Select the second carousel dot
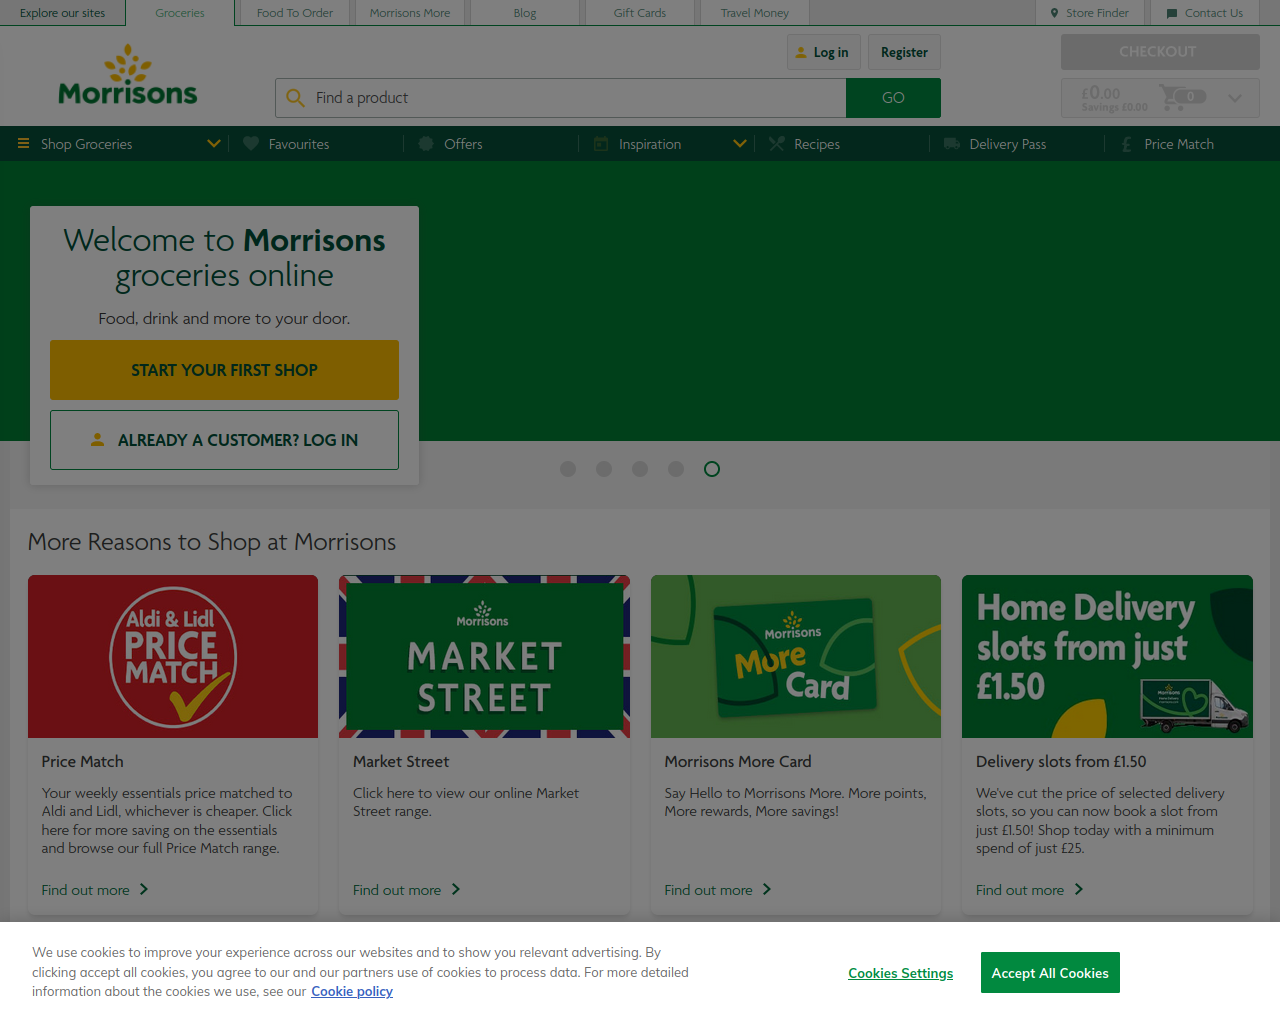Screen dimensions: 1280x1024 604,469
